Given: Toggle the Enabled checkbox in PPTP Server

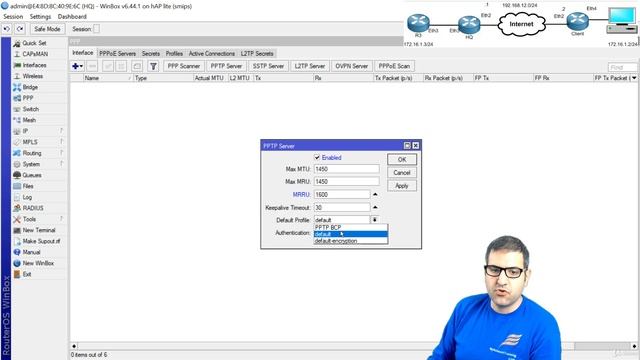Looking at the screenshot, I should tap(317, 158).
